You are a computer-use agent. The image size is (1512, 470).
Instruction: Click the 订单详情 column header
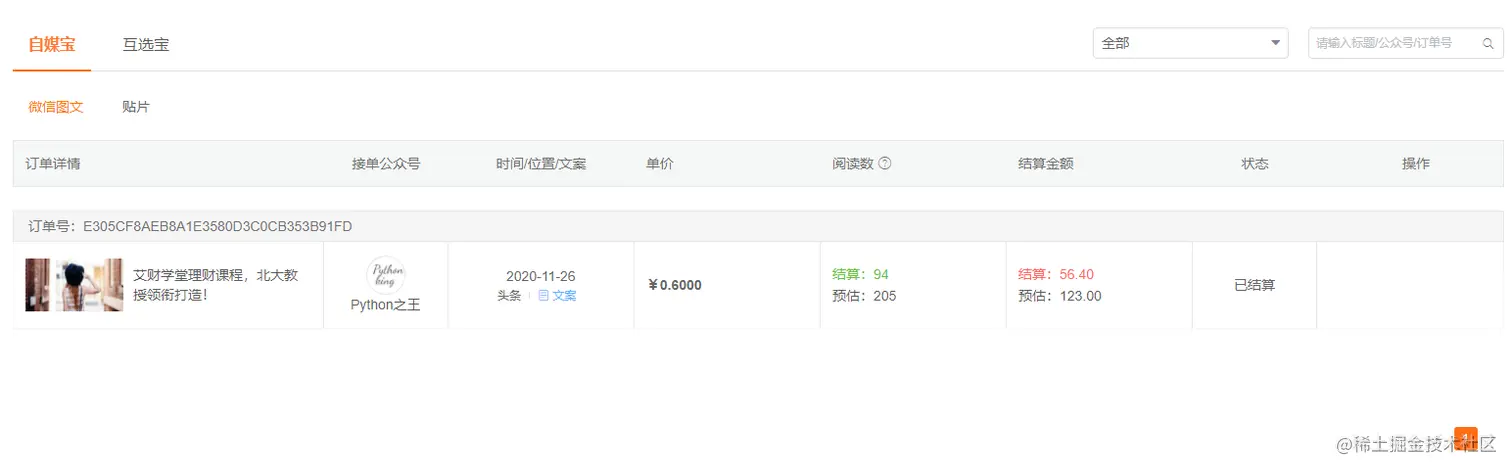point(53,163)
